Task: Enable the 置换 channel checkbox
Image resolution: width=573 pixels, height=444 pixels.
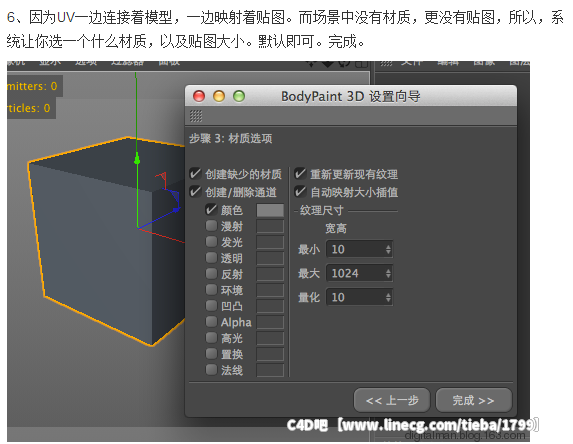Action: click(x=211, y=353)
